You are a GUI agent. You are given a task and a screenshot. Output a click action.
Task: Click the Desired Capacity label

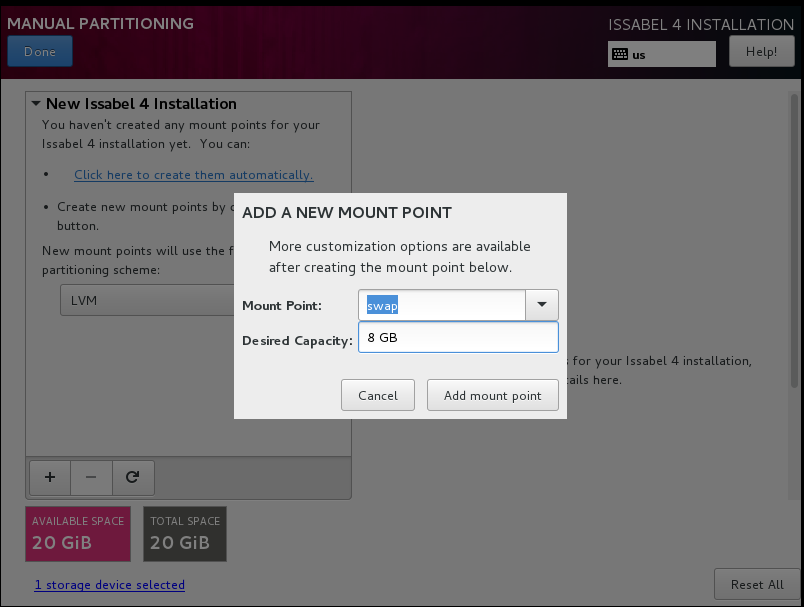(297, 341)
